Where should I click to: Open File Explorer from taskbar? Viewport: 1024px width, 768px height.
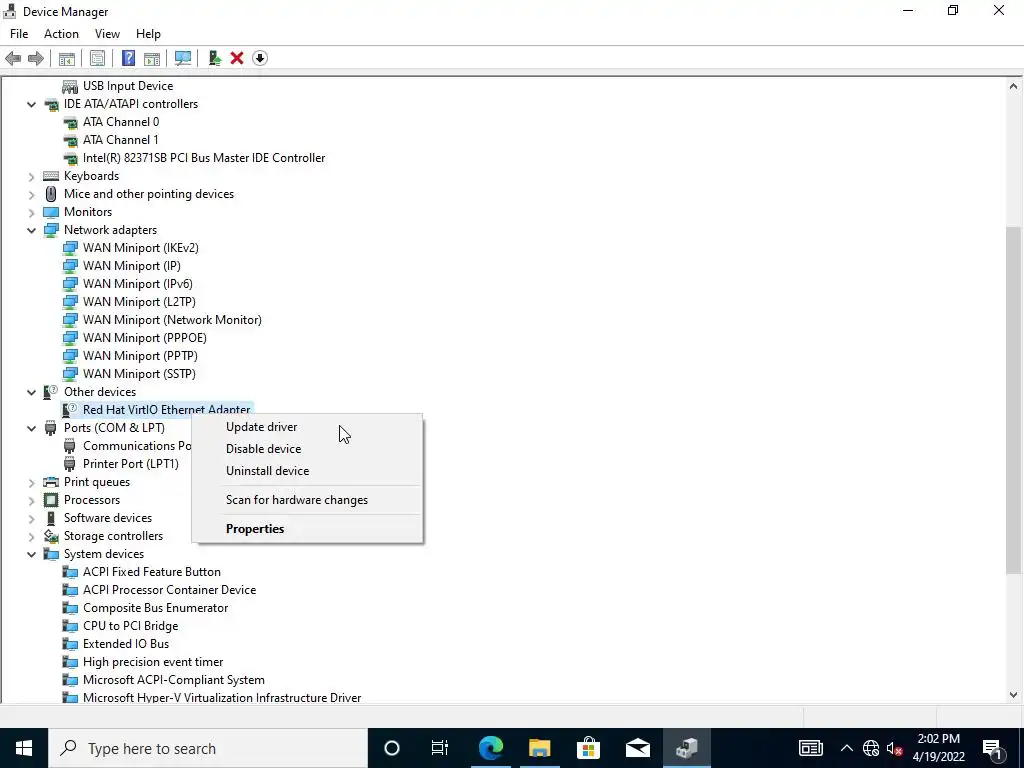click(x=539, y=748)
